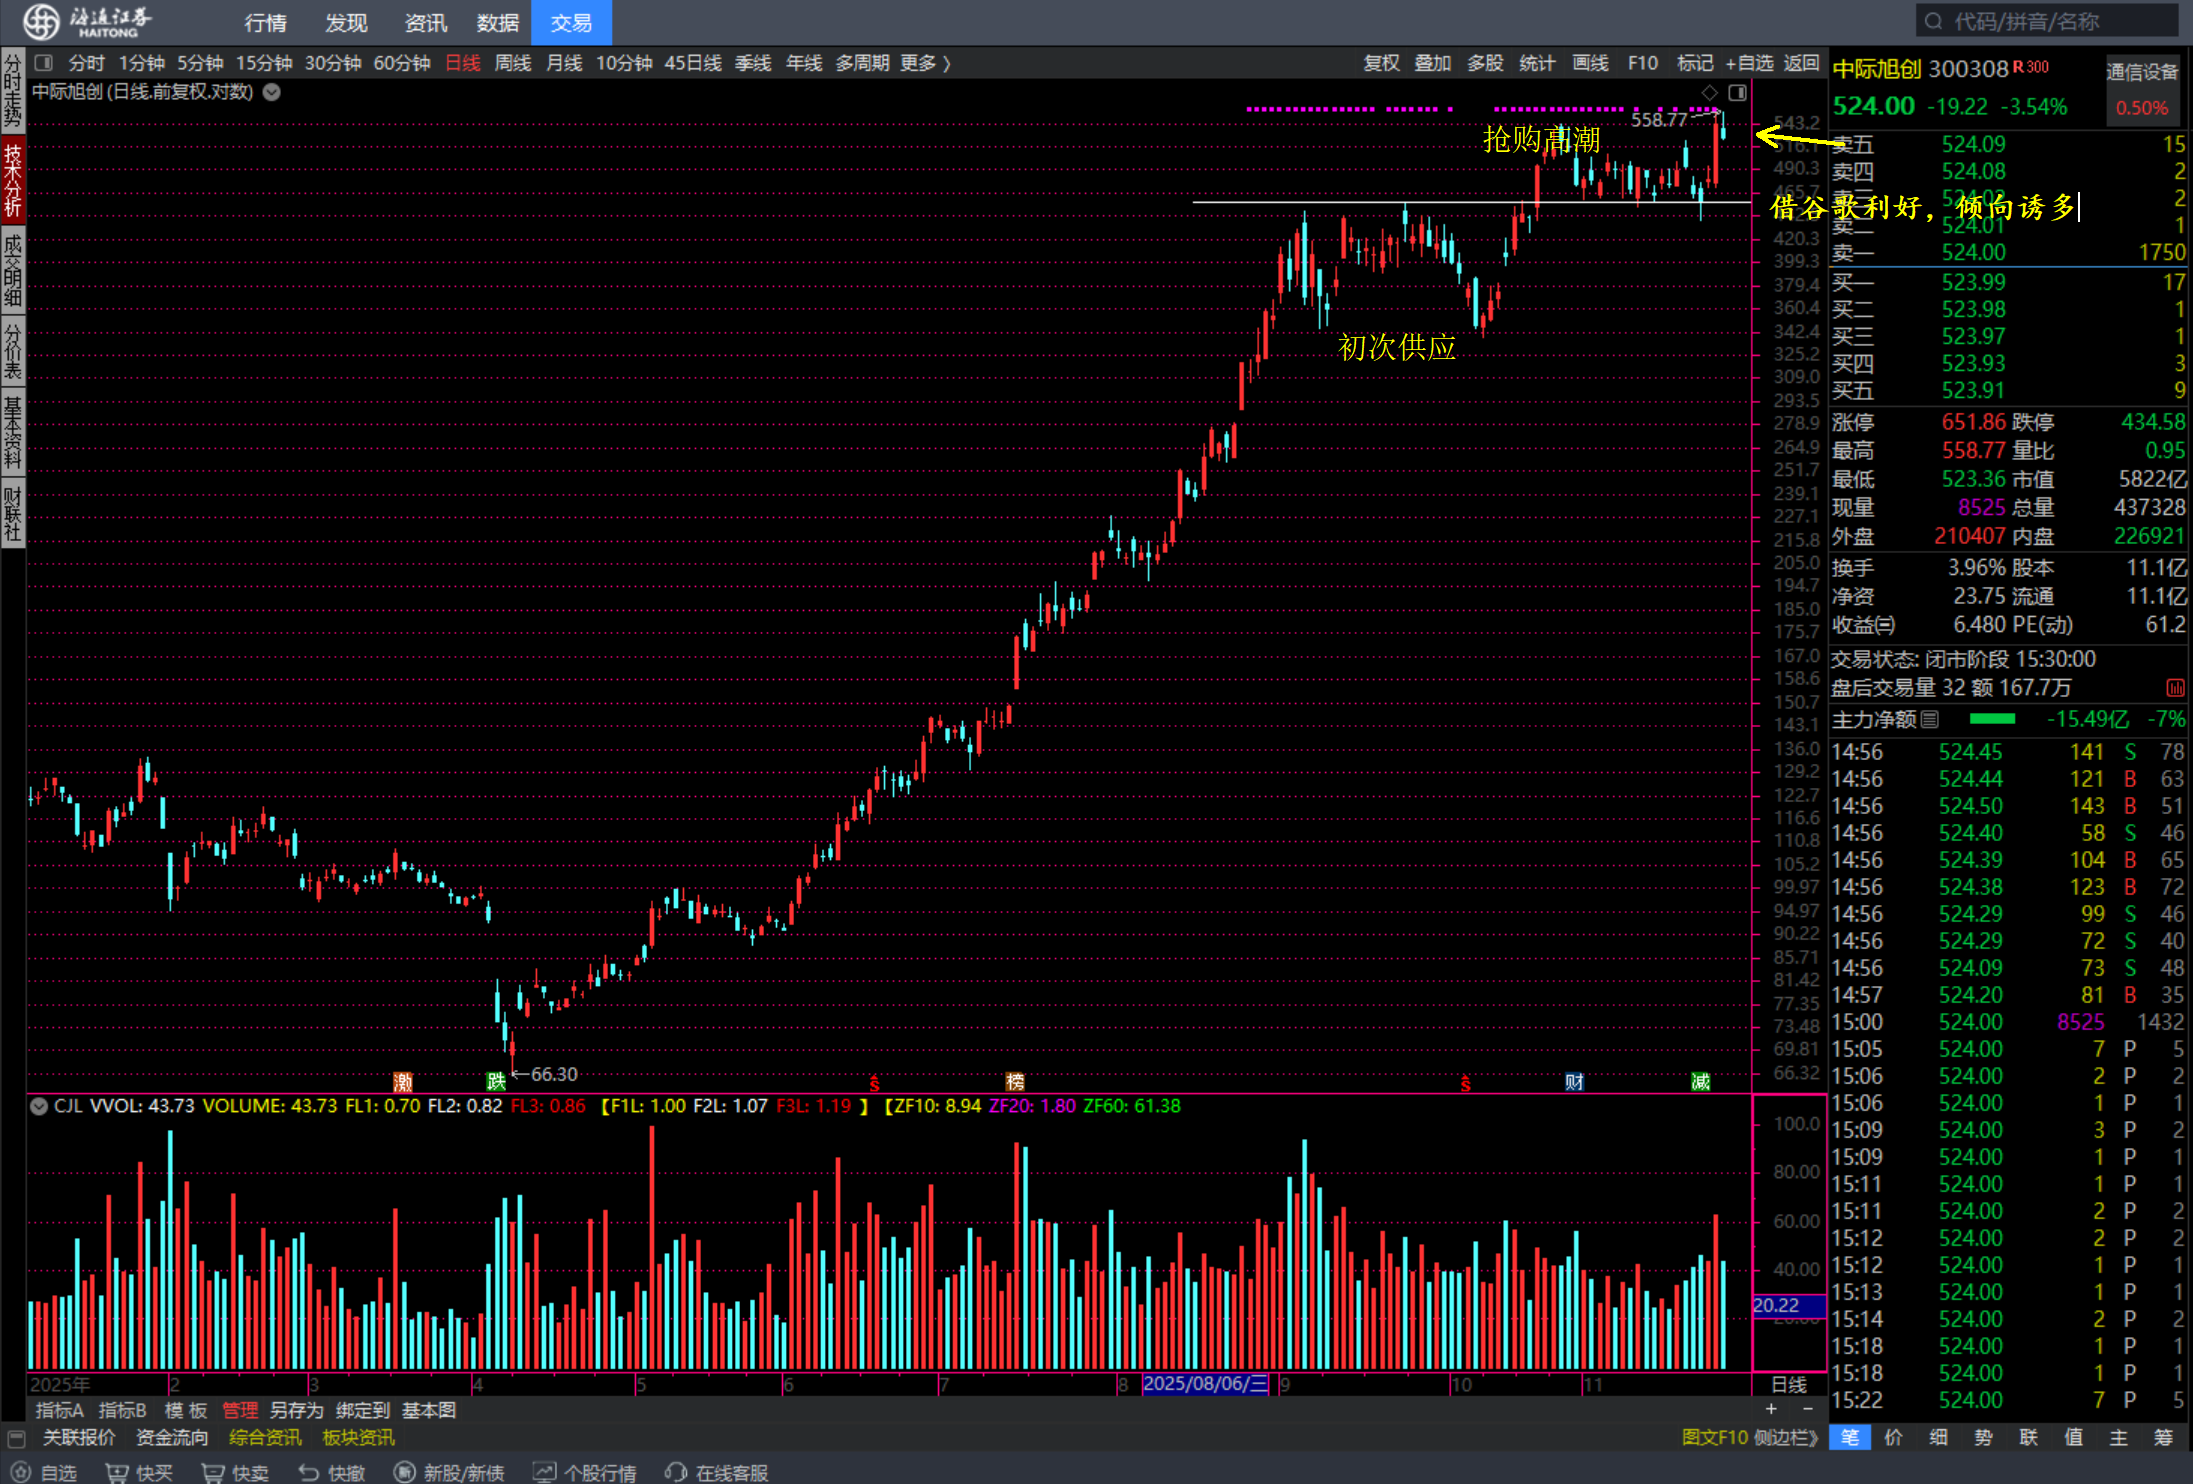The image size is (2193, 1484).
Task: Click the plus zoom control at chart bottom-right
Action: (x=1771, y=1409)
